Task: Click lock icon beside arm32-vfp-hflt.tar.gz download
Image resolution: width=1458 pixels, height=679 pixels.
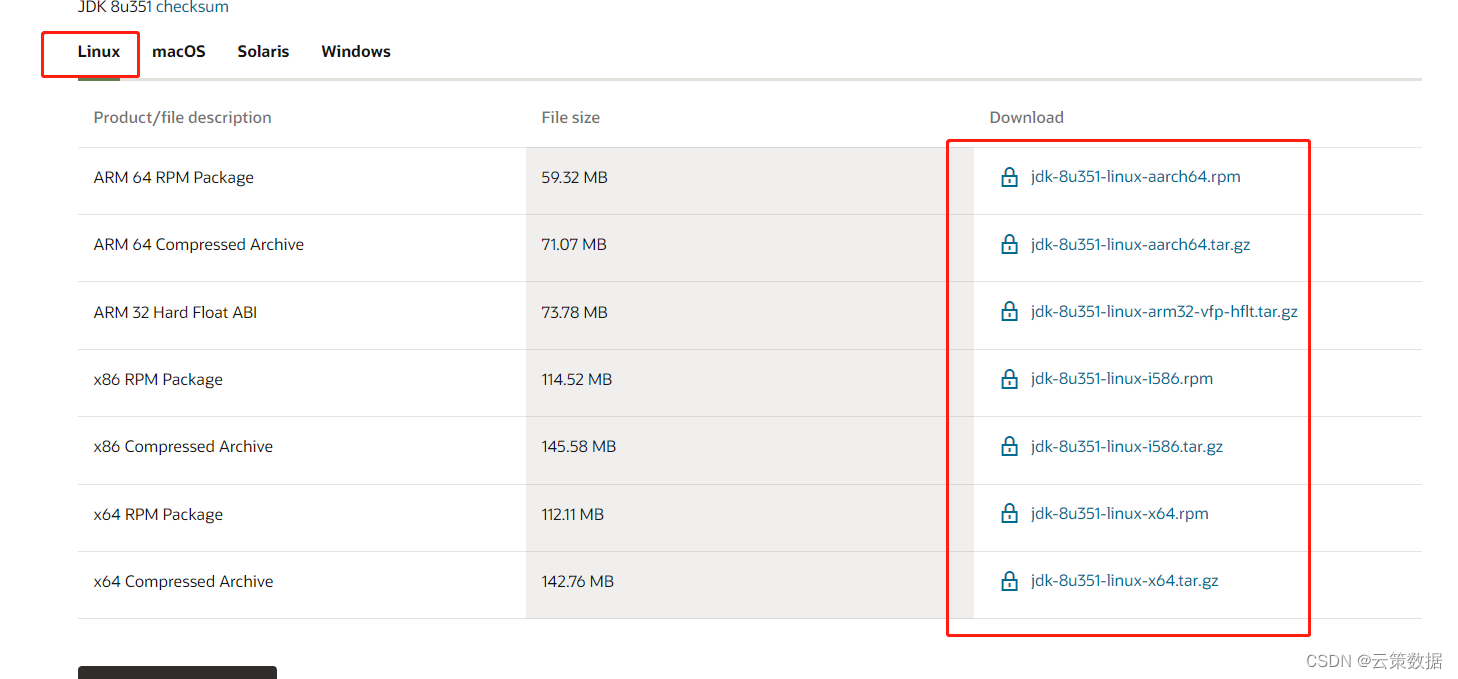Action: click(x=1010, y=312)
